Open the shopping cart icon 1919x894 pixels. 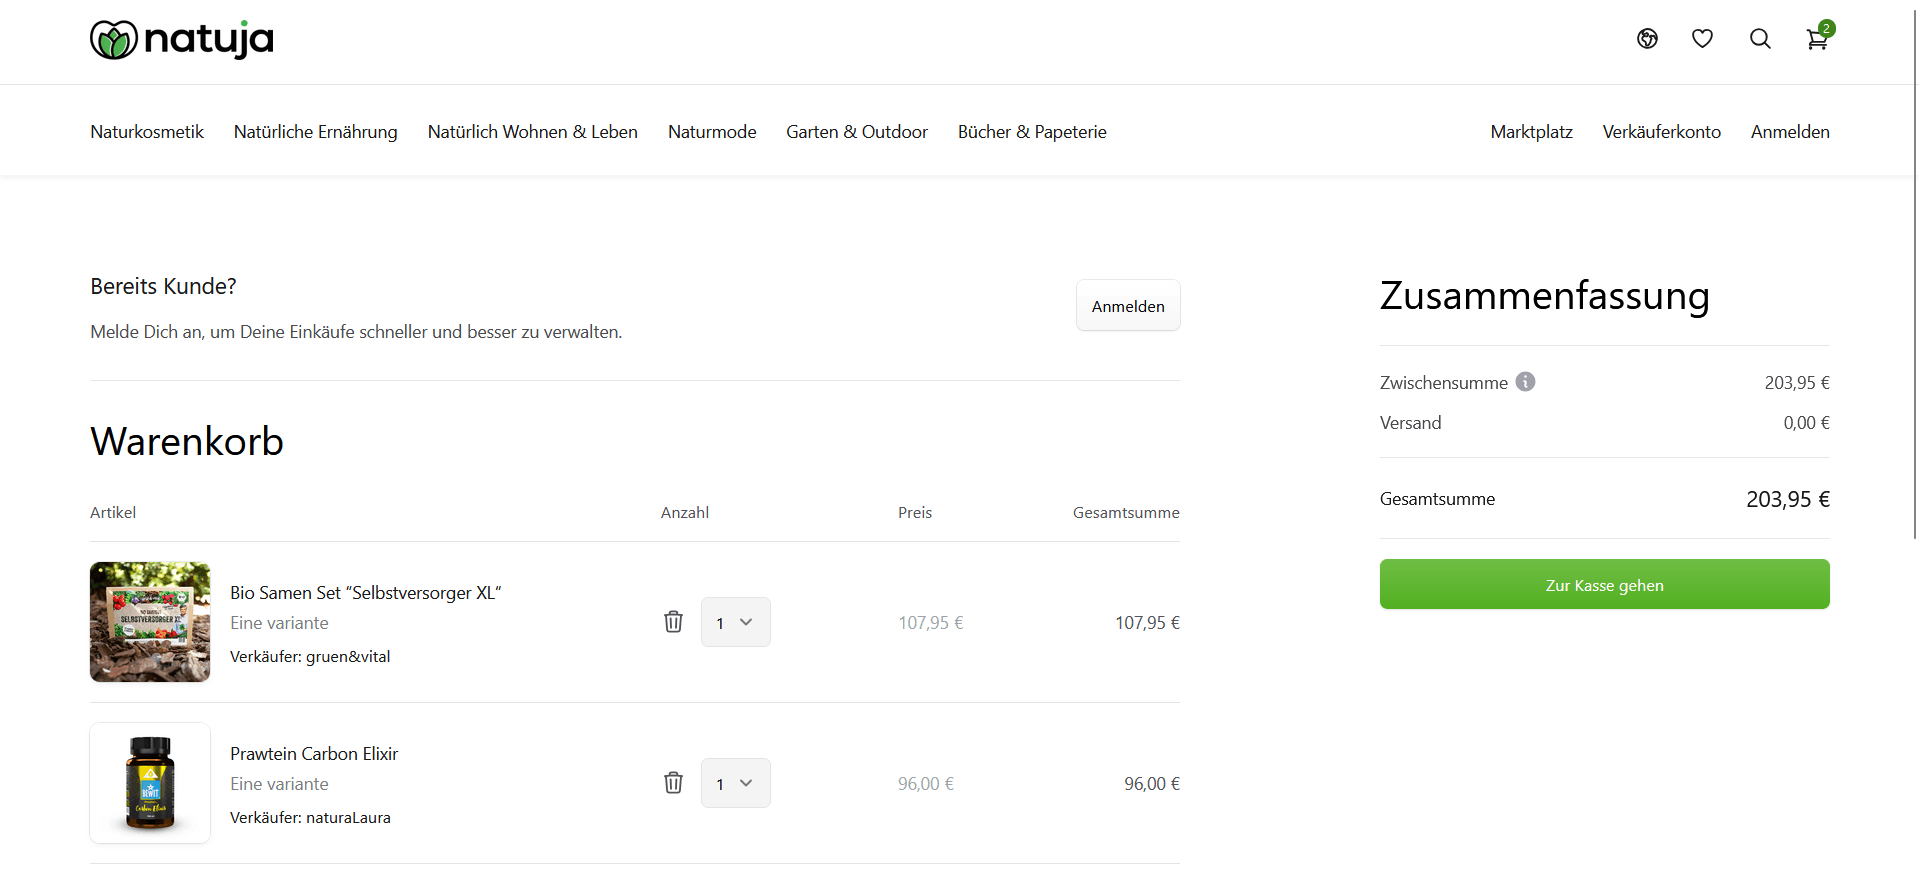pos(1818,39)
